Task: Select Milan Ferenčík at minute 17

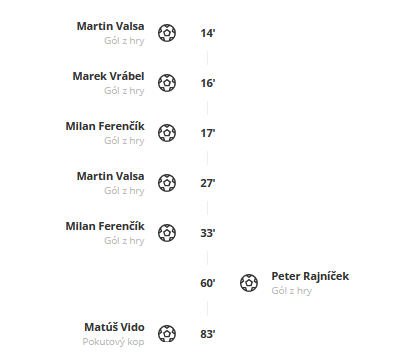Action: pos(105,126)
